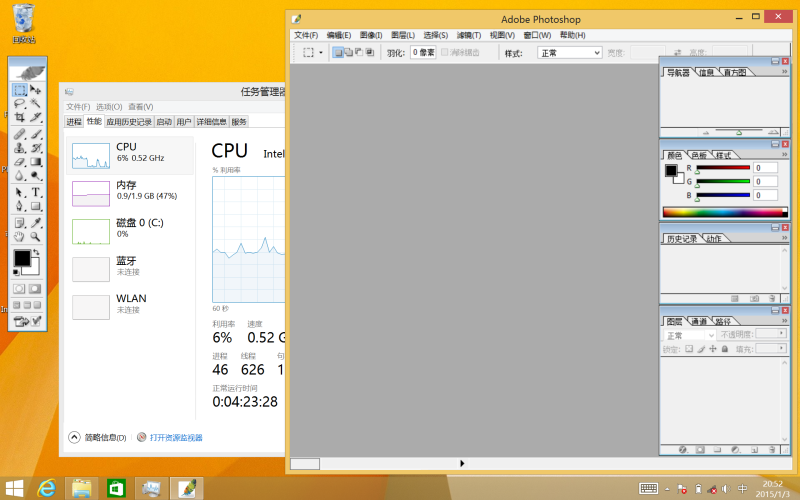Select 磁盘 0 (C:) in Task Manager
The width and height of the screenshot is (800, 500).
(x=130, y=231)
